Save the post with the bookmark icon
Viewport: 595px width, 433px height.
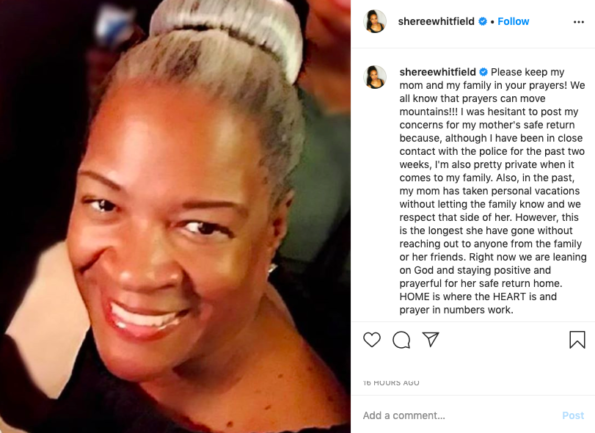[x=577, y=339]
